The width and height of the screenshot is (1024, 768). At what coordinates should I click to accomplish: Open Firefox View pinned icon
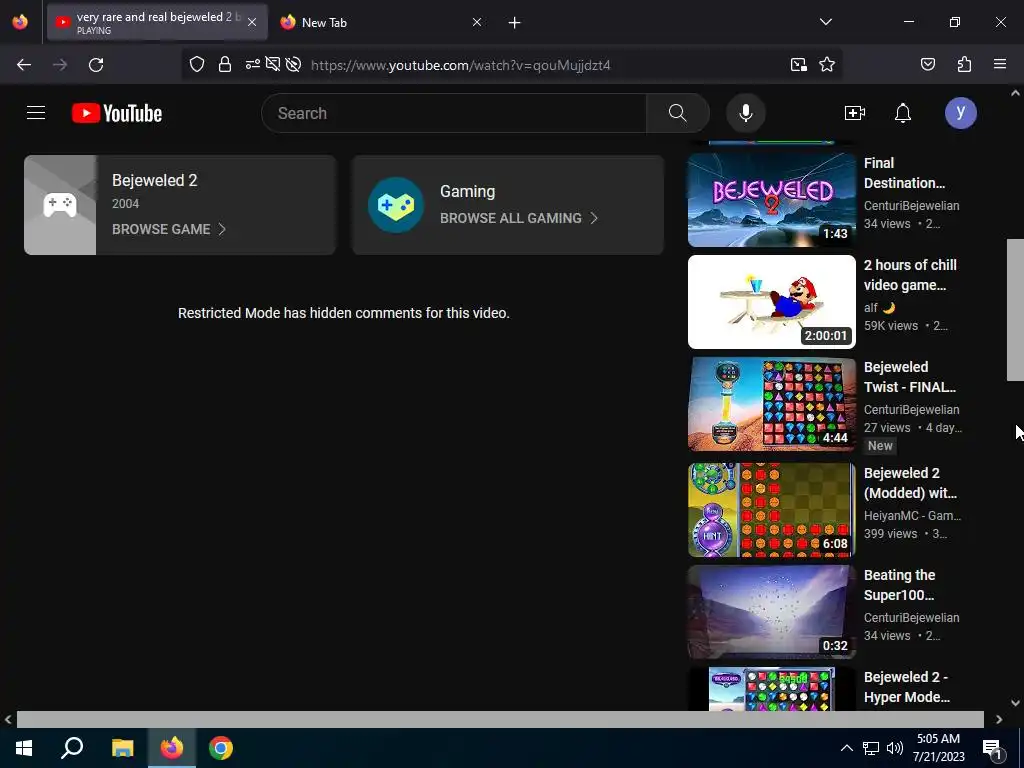20,22
